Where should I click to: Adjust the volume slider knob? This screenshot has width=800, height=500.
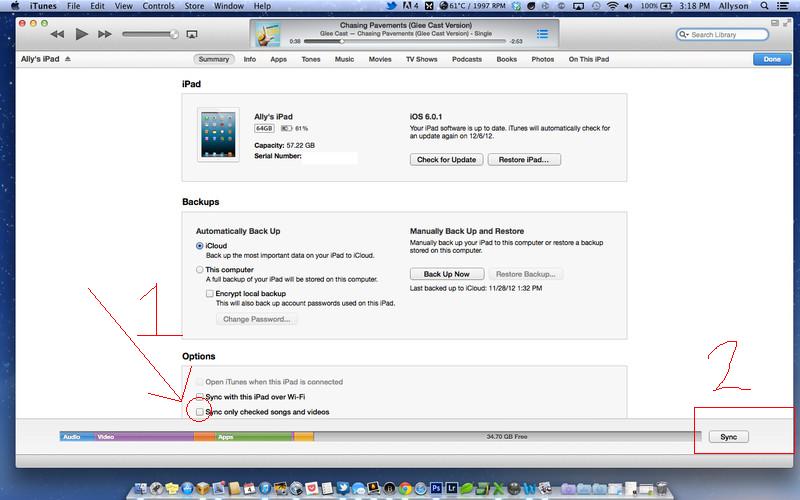tap(173, 34)
